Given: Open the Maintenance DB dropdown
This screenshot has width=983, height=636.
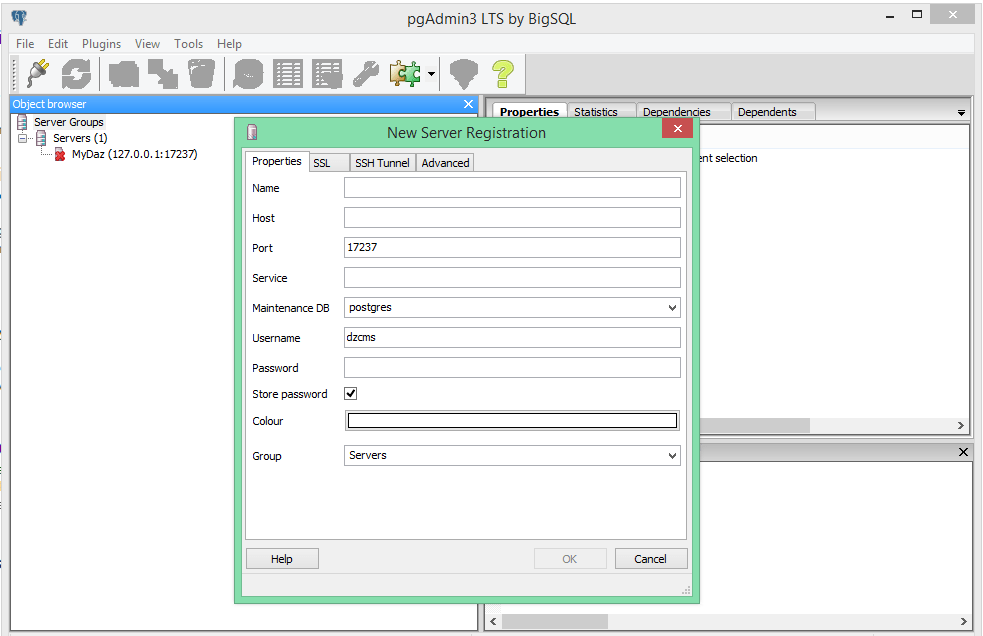Looking at the screenshot, I should 672,308.
